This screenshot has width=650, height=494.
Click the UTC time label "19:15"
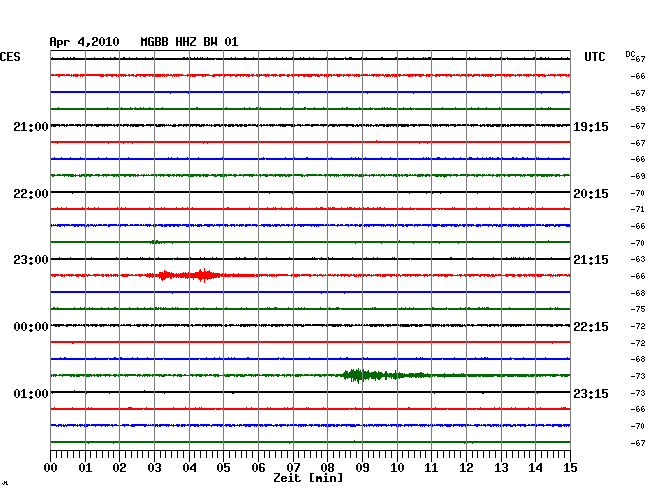click(x=591, y=127)
